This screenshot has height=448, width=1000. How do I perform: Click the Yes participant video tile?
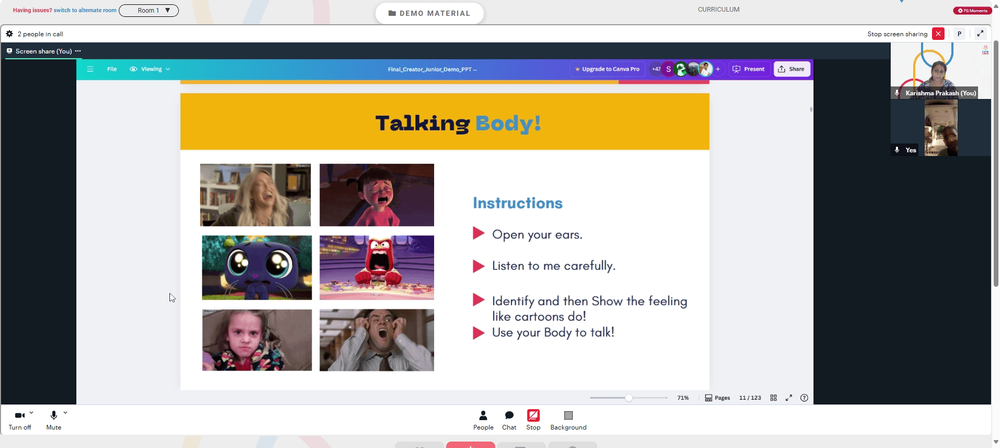[x=941, y=128]
